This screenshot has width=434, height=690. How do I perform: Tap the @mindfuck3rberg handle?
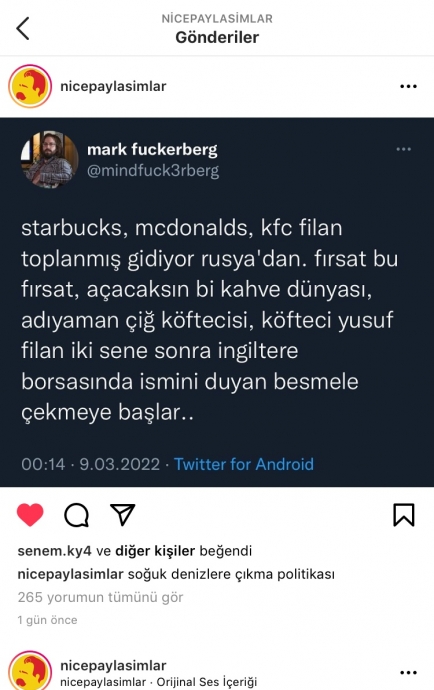click(x=153, y=171)
